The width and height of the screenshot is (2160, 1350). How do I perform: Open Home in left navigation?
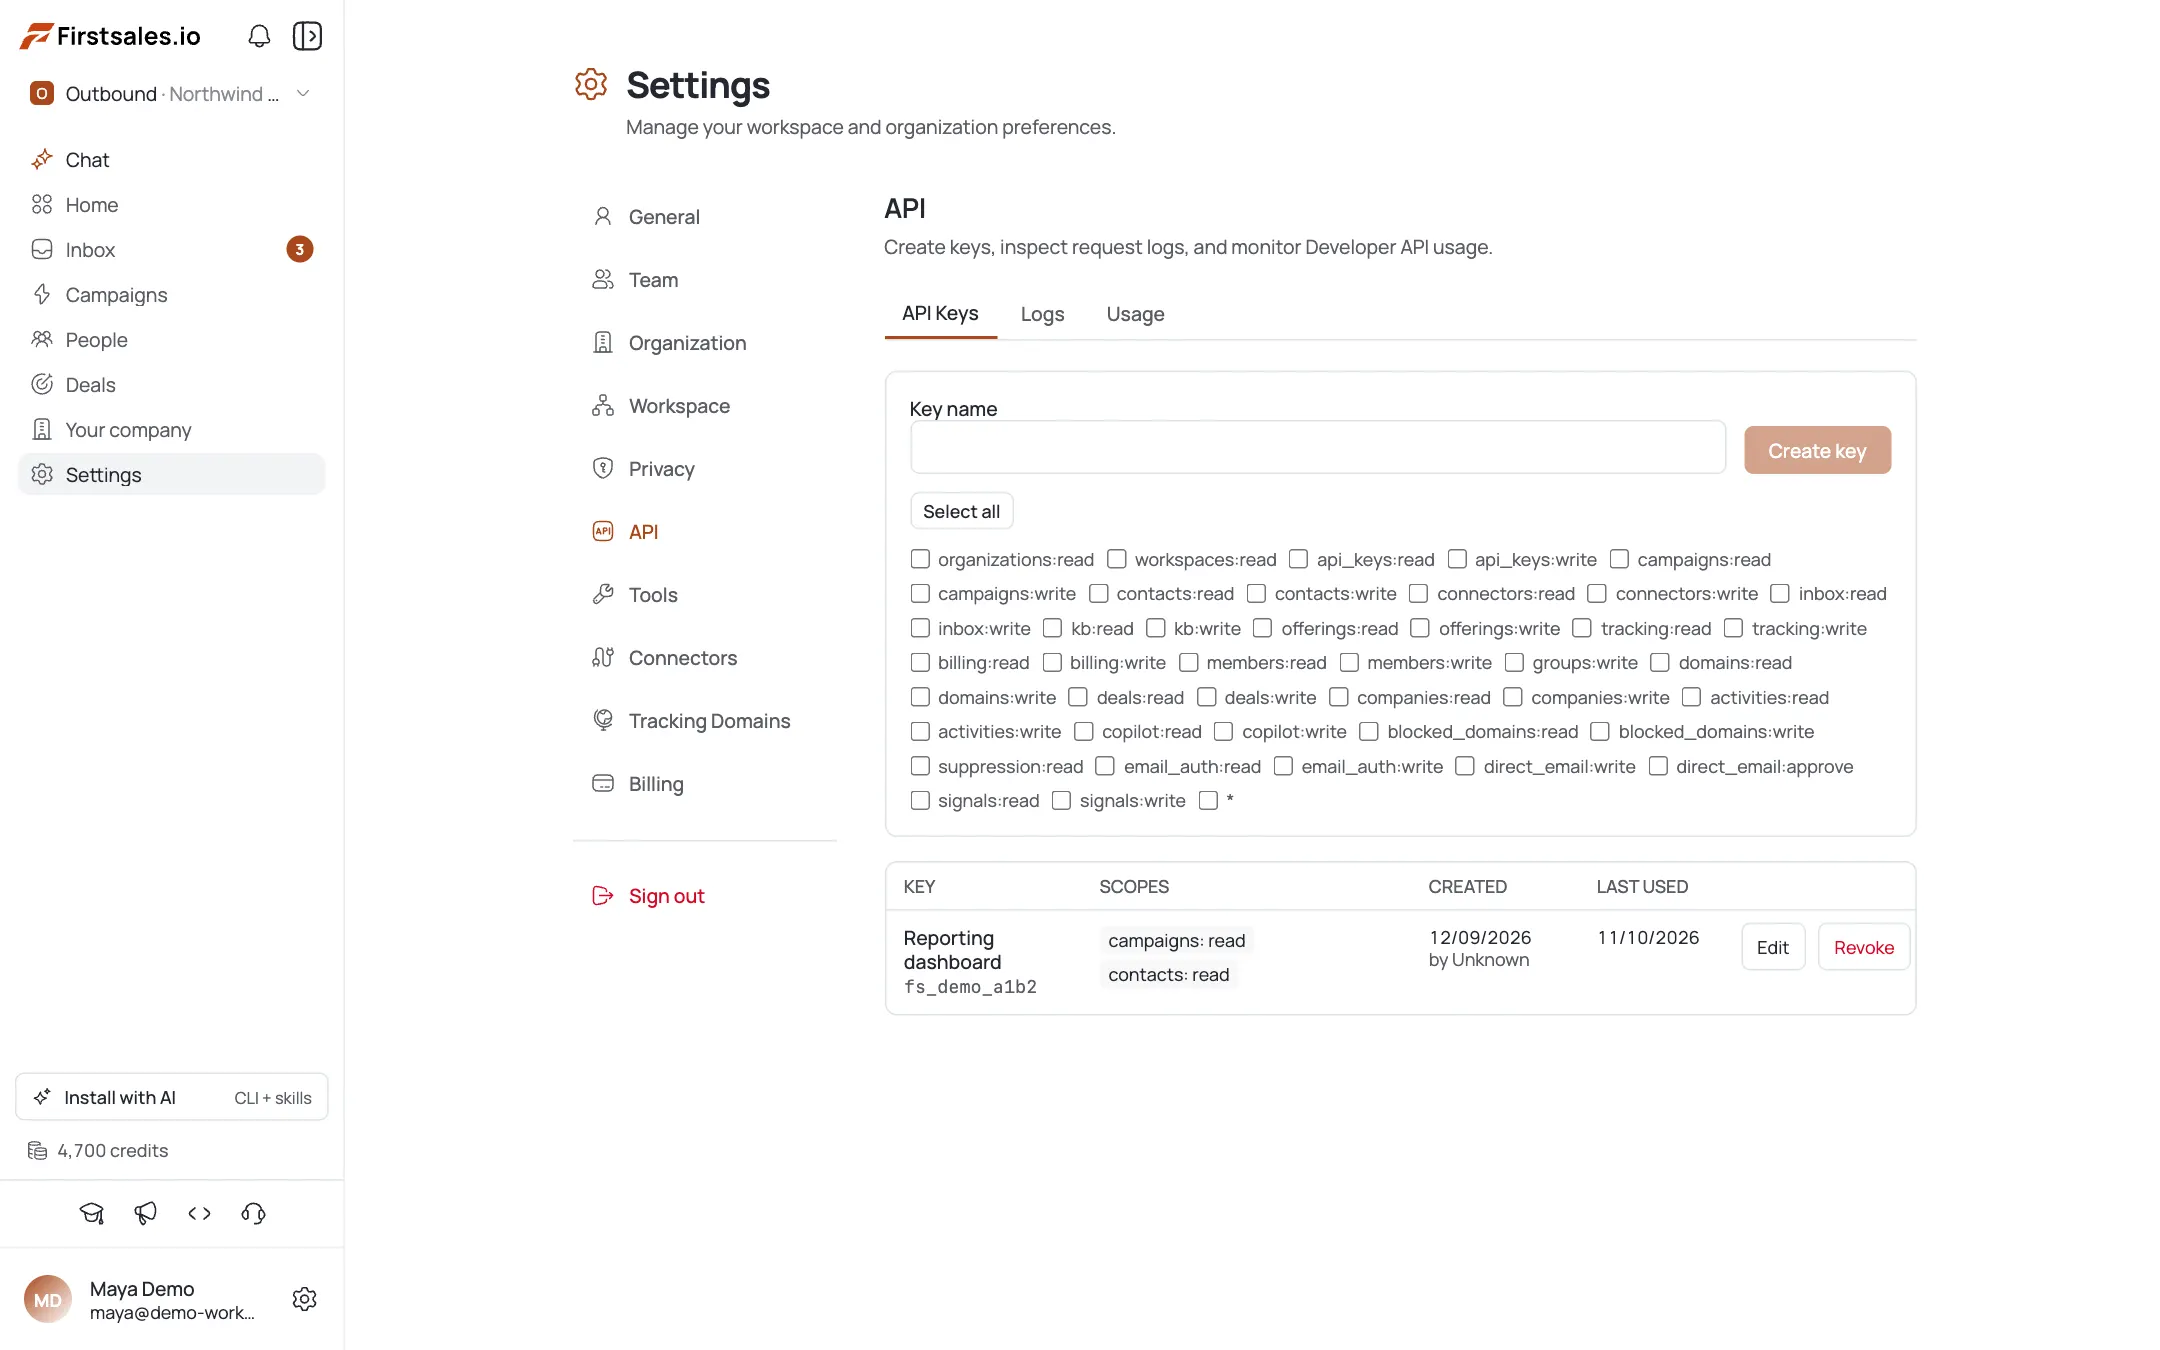click(172, 205)
